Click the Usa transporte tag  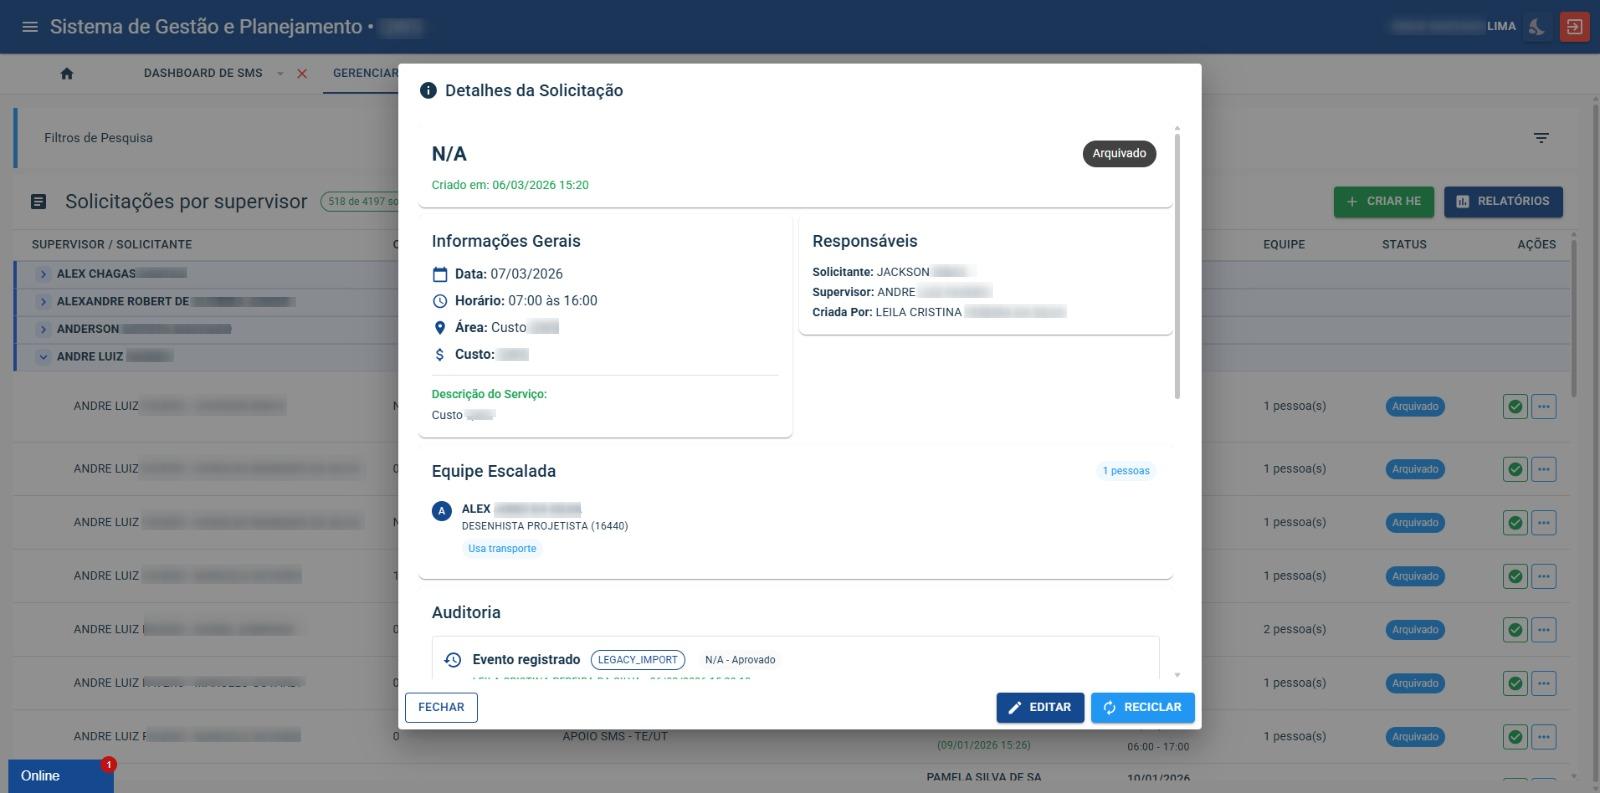click(x=502, y=548)
